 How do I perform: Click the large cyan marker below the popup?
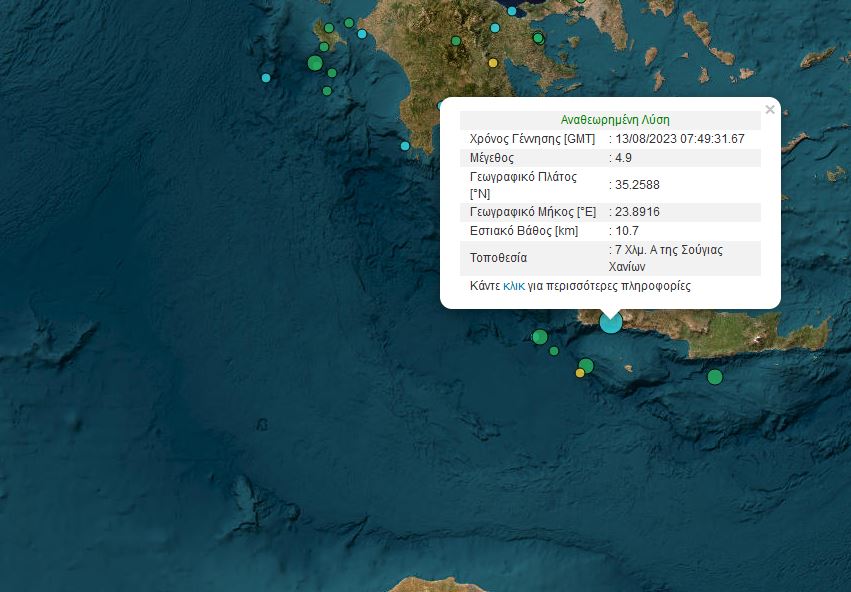610,322
